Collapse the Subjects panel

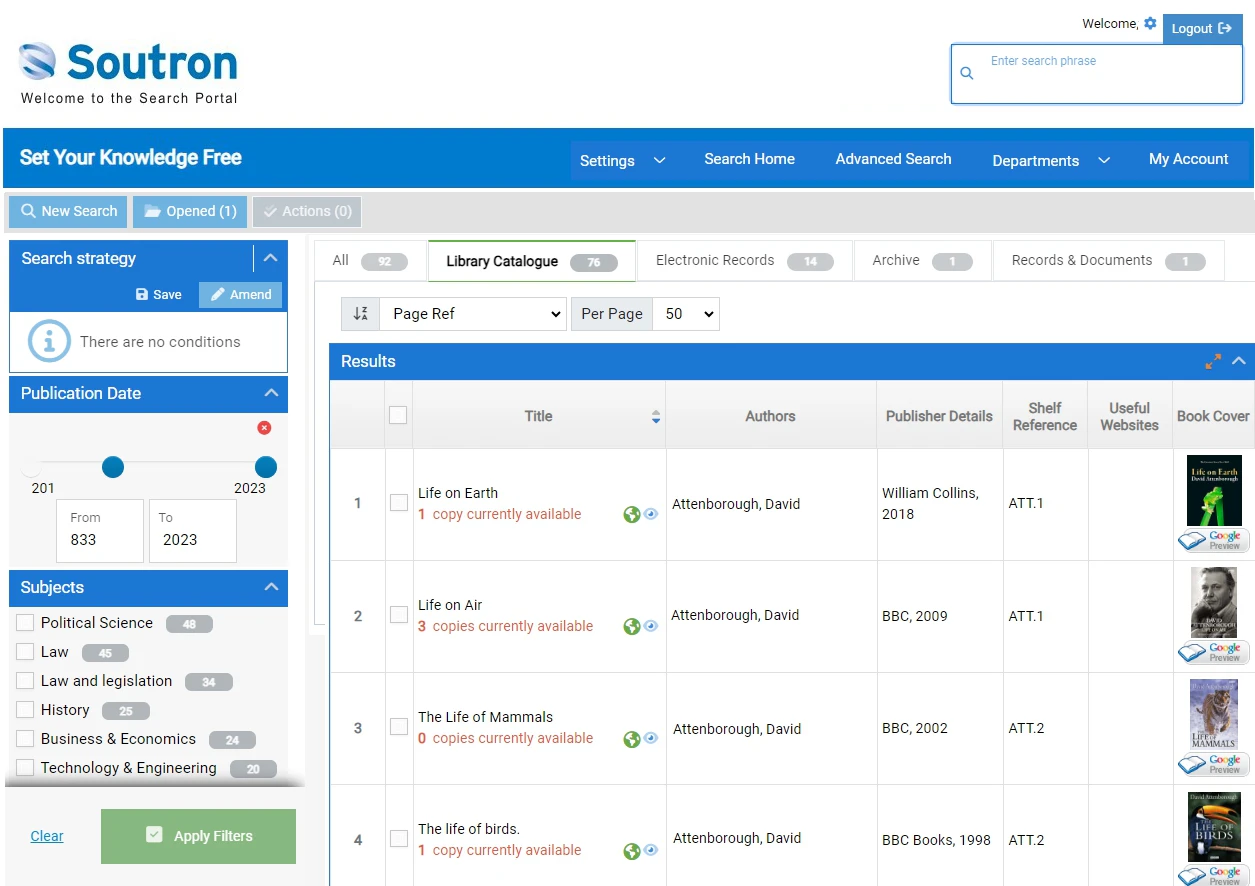pyautogui.click(x=270, y=588)
